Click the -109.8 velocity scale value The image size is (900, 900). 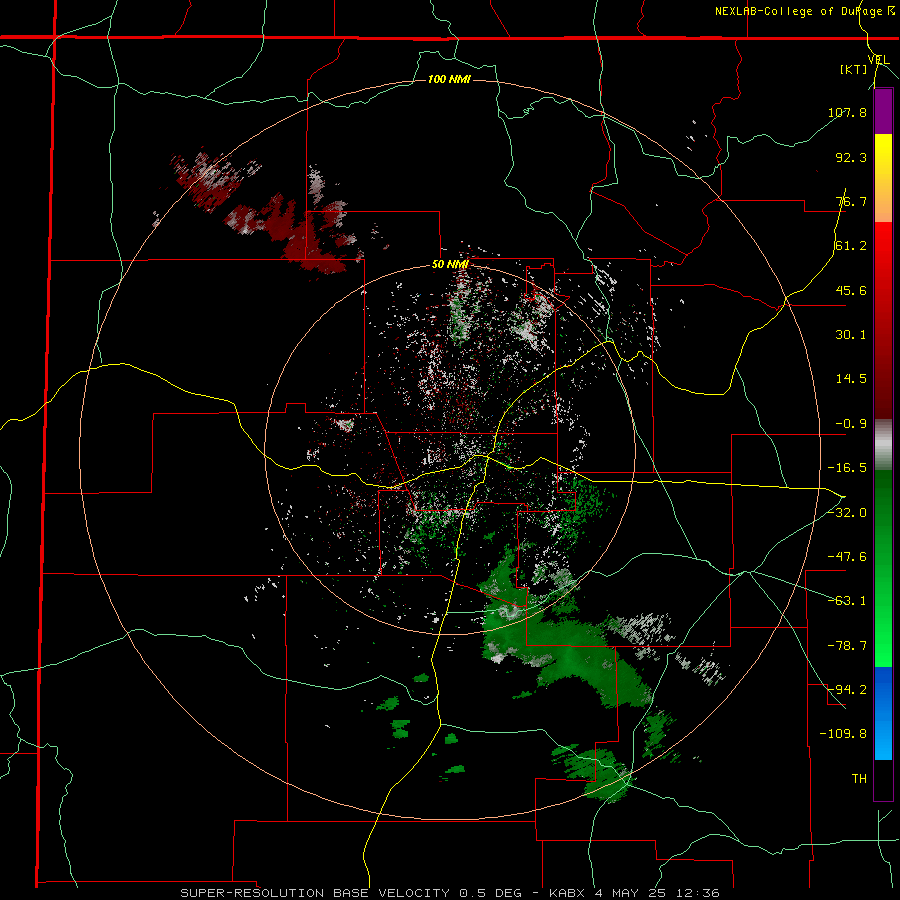pyautogui.click(x=844, y=734)
